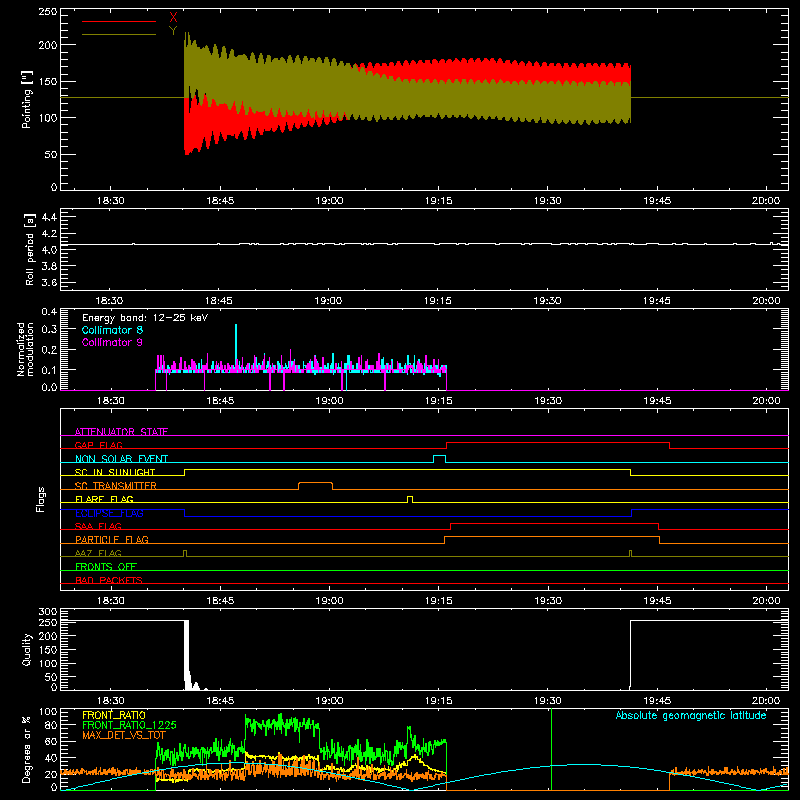Click the "Pointing" axis label

[27, 99]
